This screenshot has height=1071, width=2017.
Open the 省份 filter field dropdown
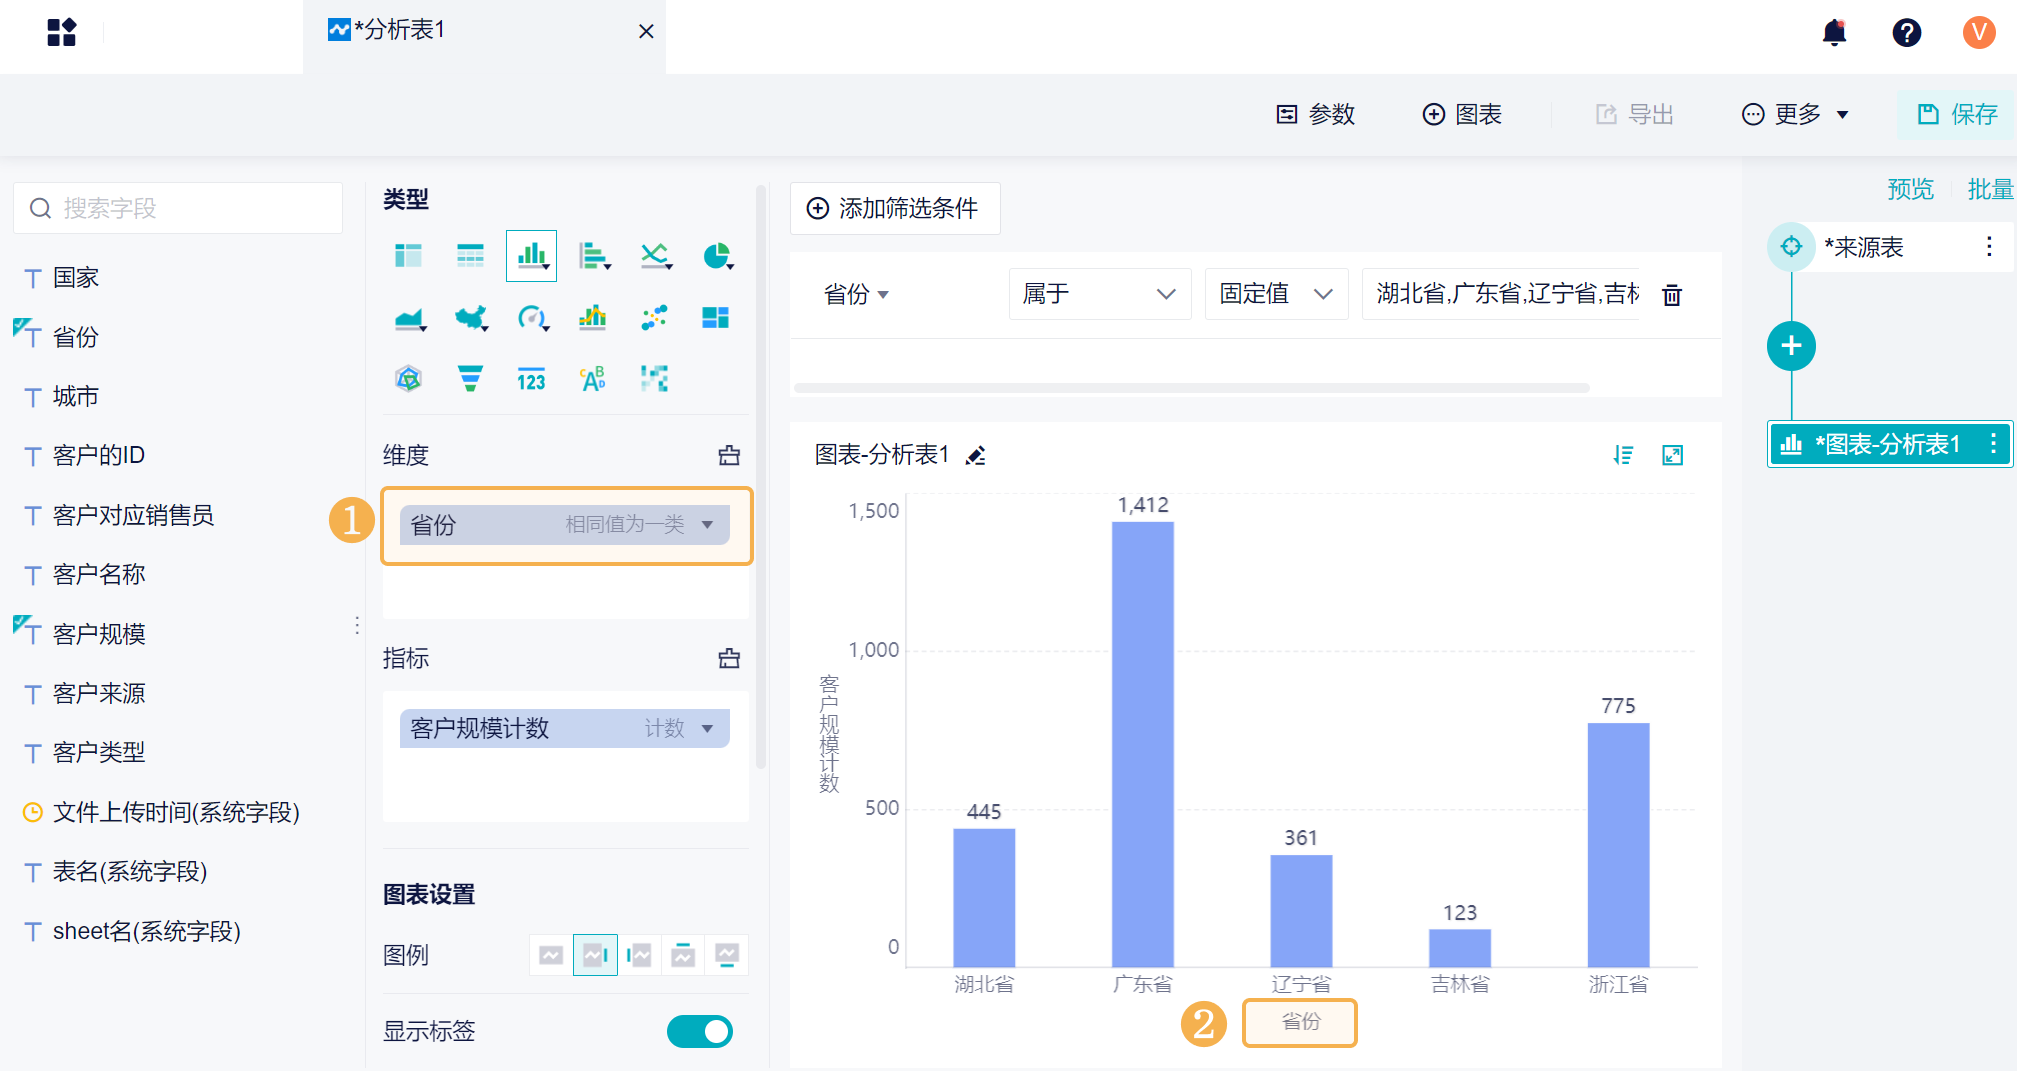pyautogui.click(x=856, y=294)
